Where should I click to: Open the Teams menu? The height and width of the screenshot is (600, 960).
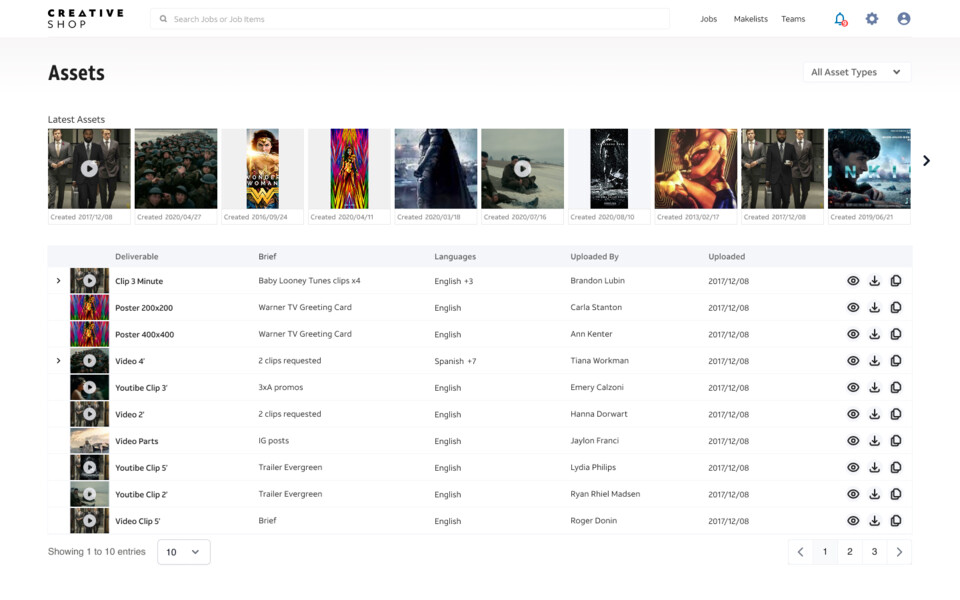793,19
